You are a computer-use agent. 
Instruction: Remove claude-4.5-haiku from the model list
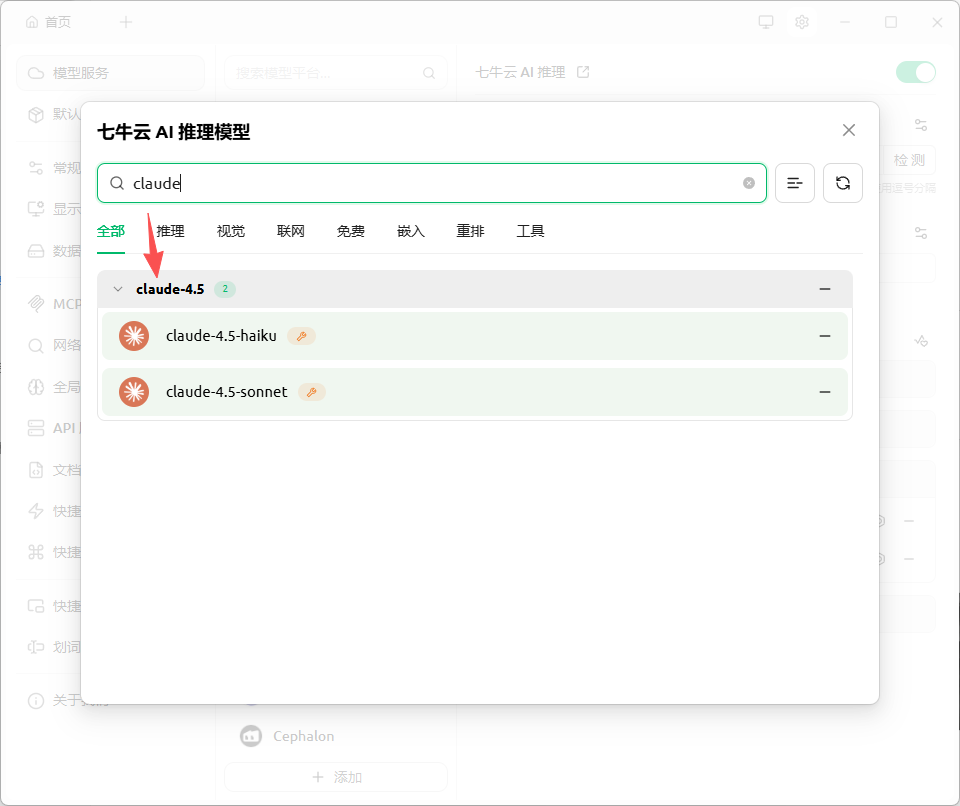tap(825, 336)
